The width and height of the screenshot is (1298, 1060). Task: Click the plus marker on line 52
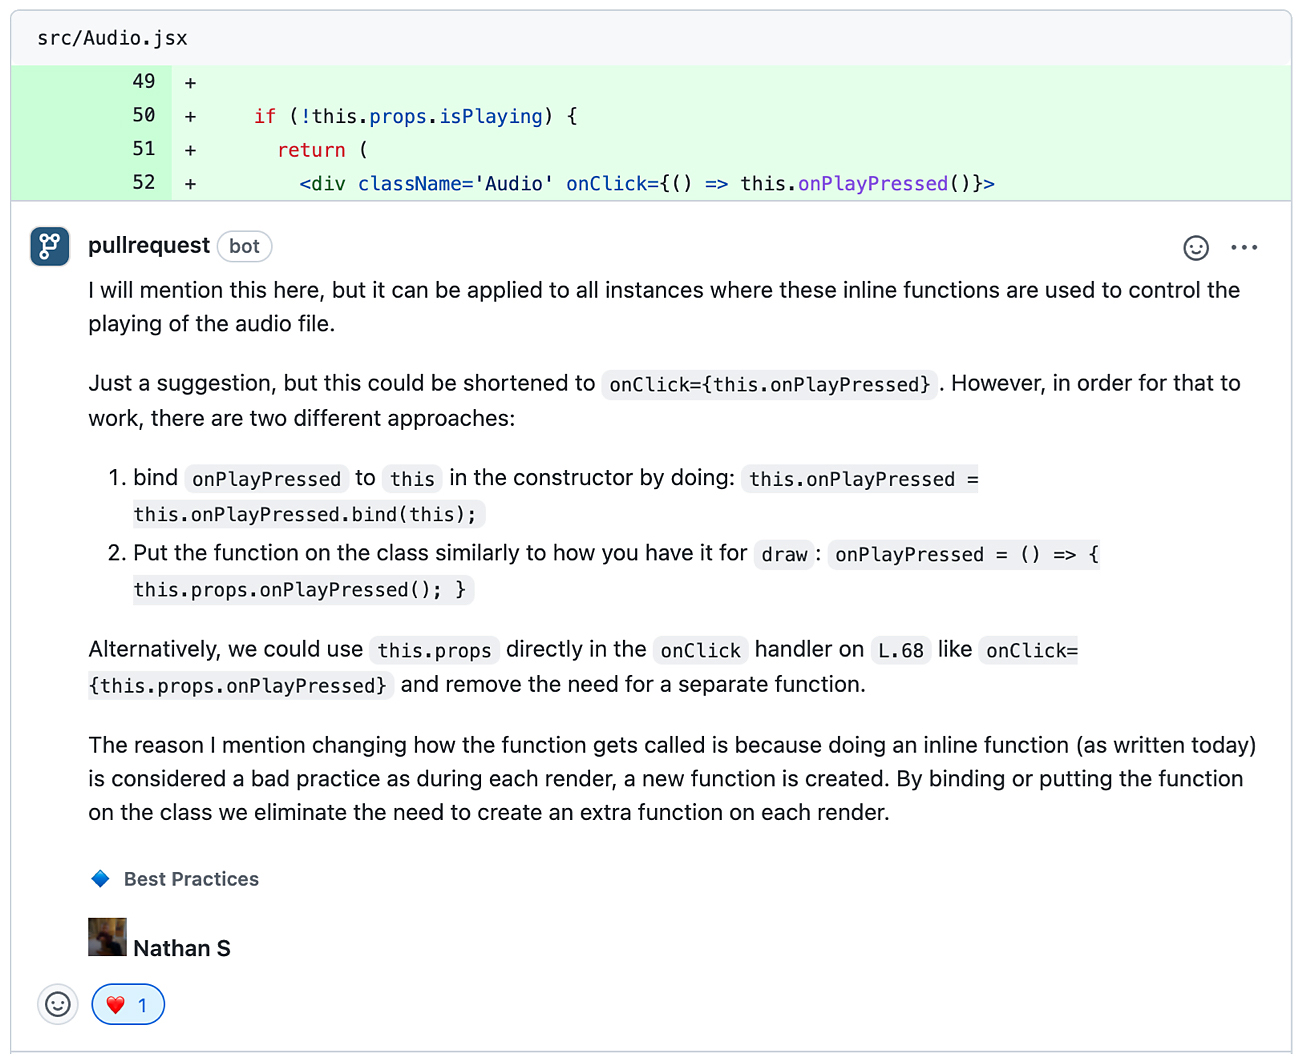point(190,184)
